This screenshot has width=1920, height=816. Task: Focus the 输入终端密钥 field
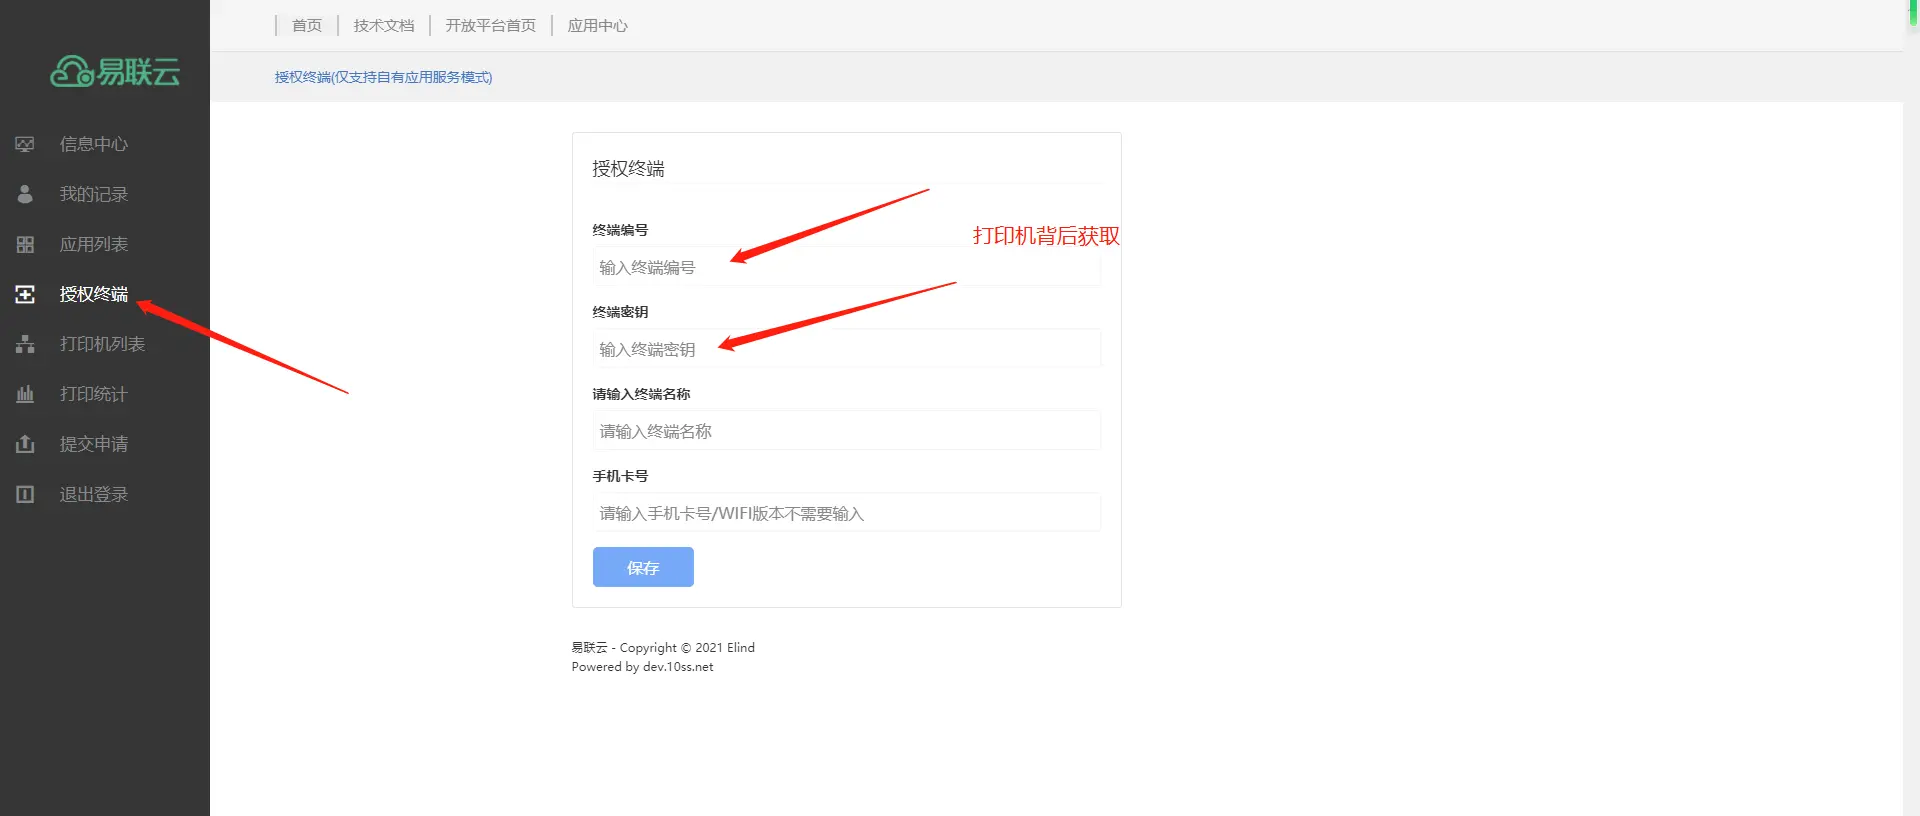click(846, 349)
